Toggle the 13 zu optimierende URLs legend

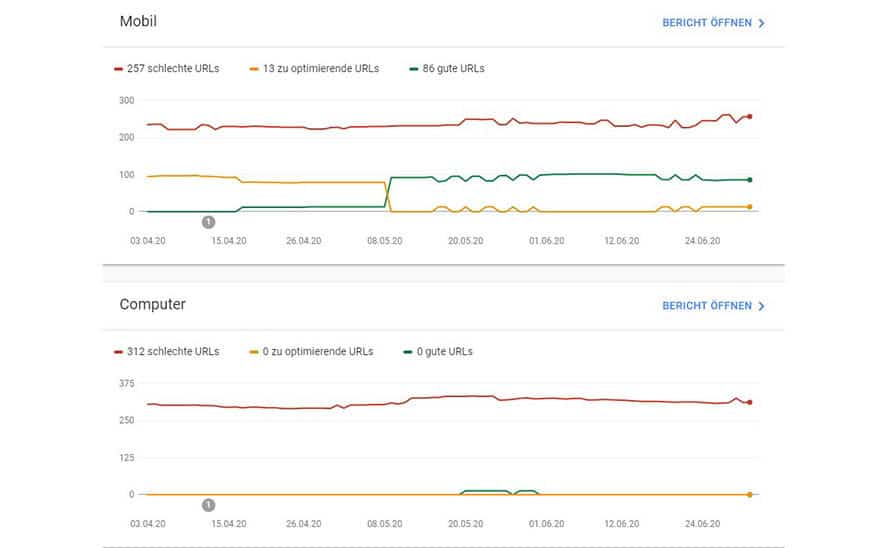click(x=314, y=68)
